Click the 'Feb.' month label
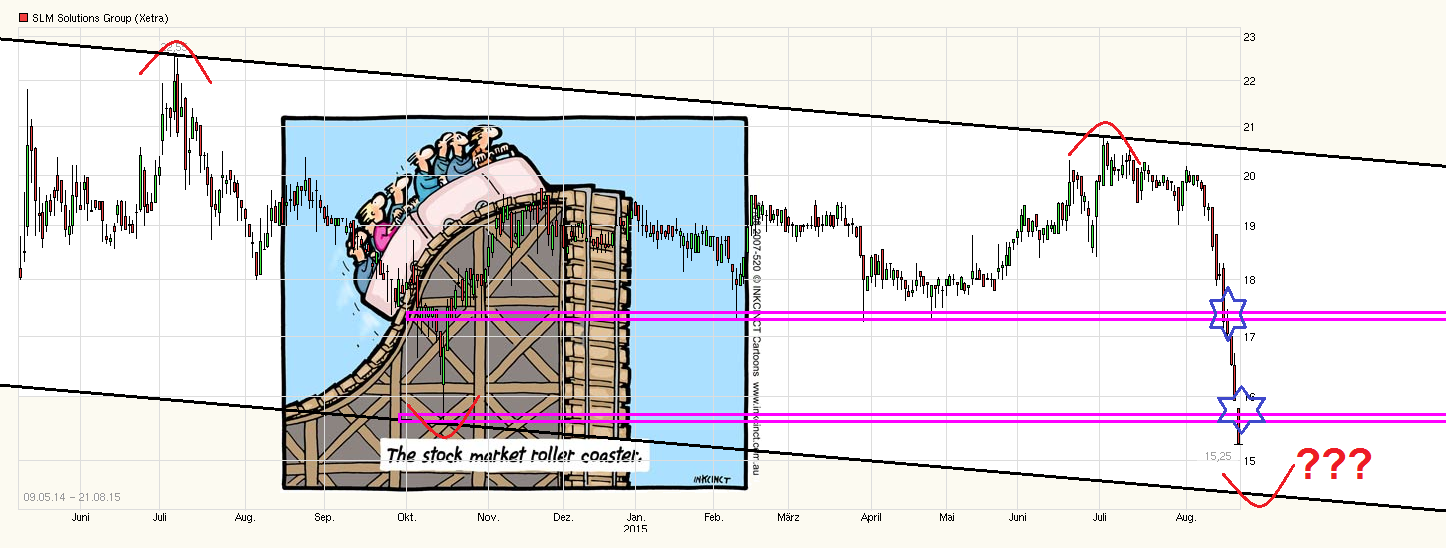 click(x=713, y=518)
